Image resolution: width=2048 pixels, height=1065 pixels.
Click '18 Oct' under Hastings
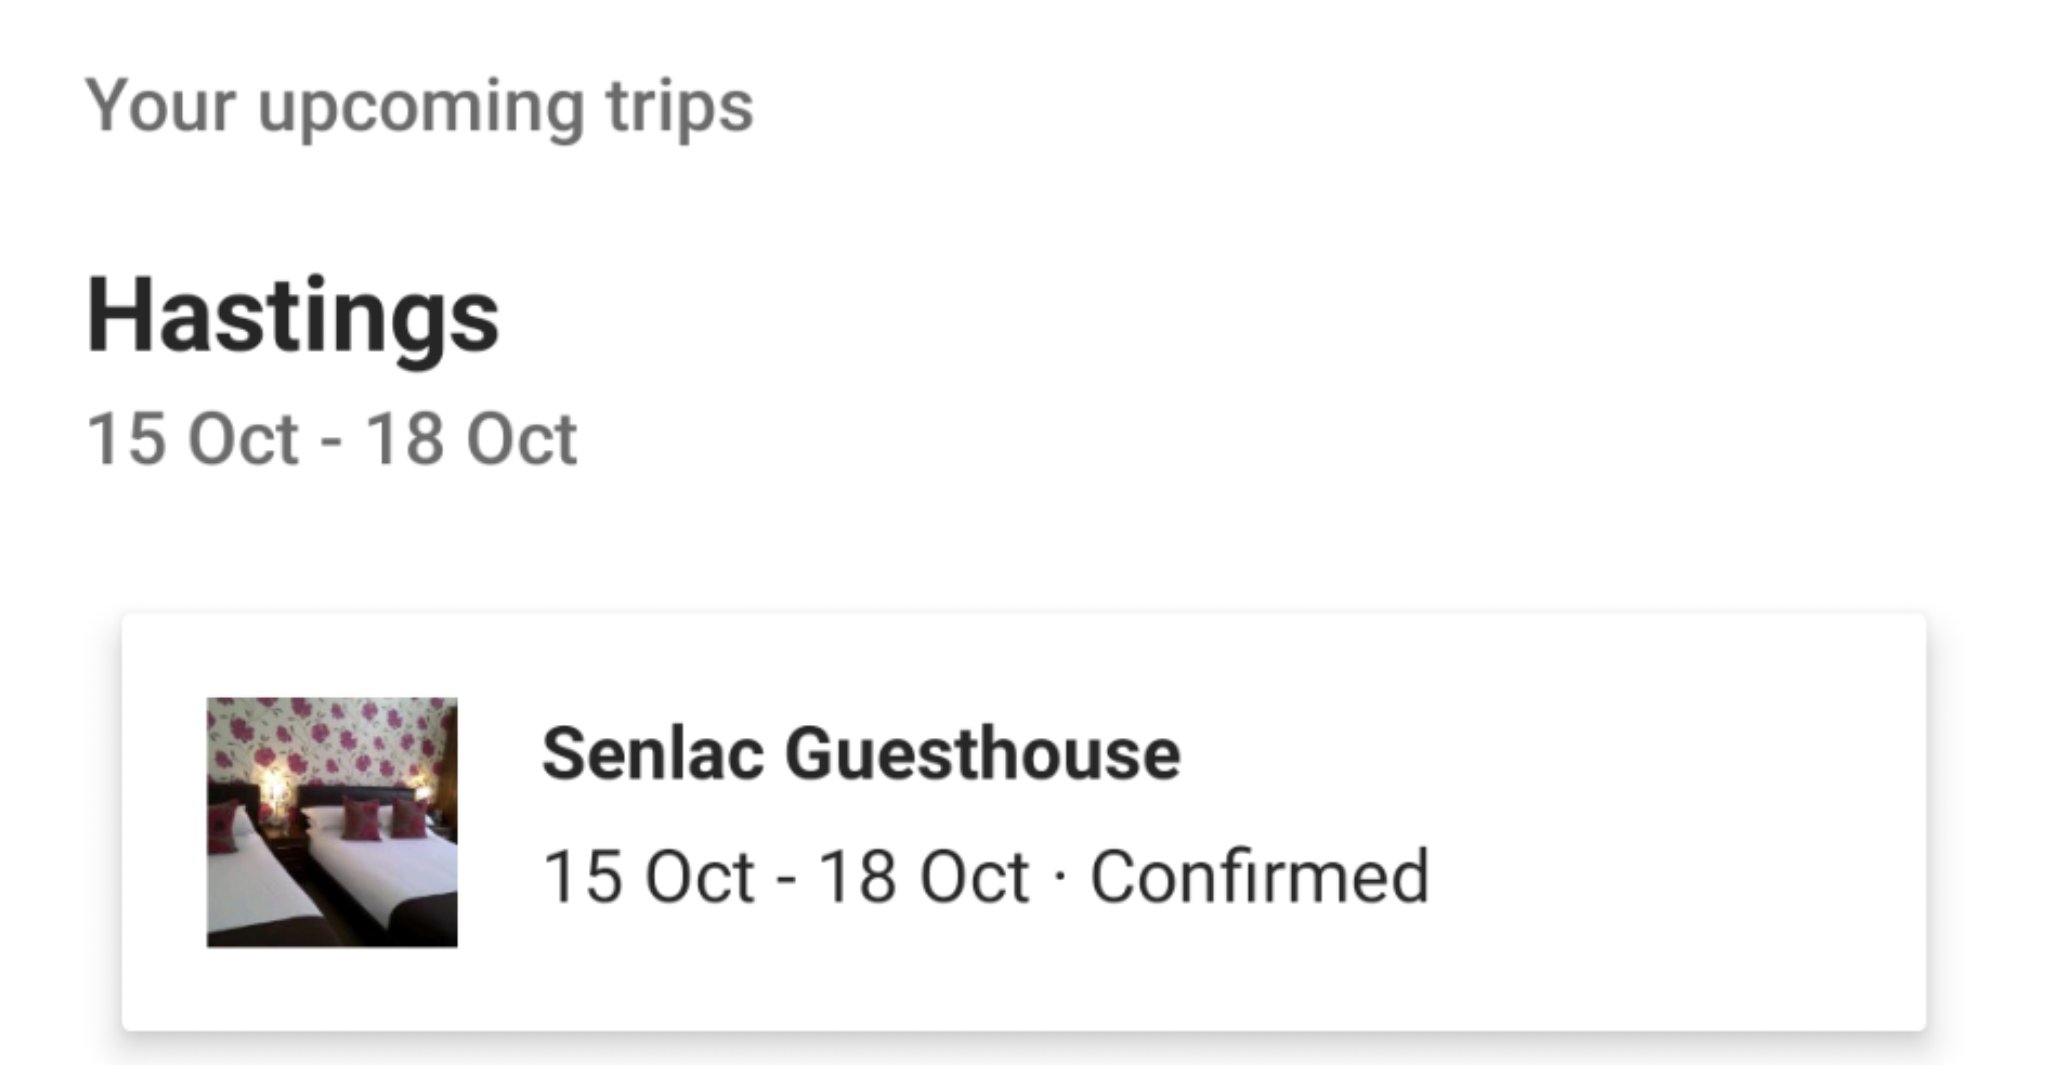point(471,439)
